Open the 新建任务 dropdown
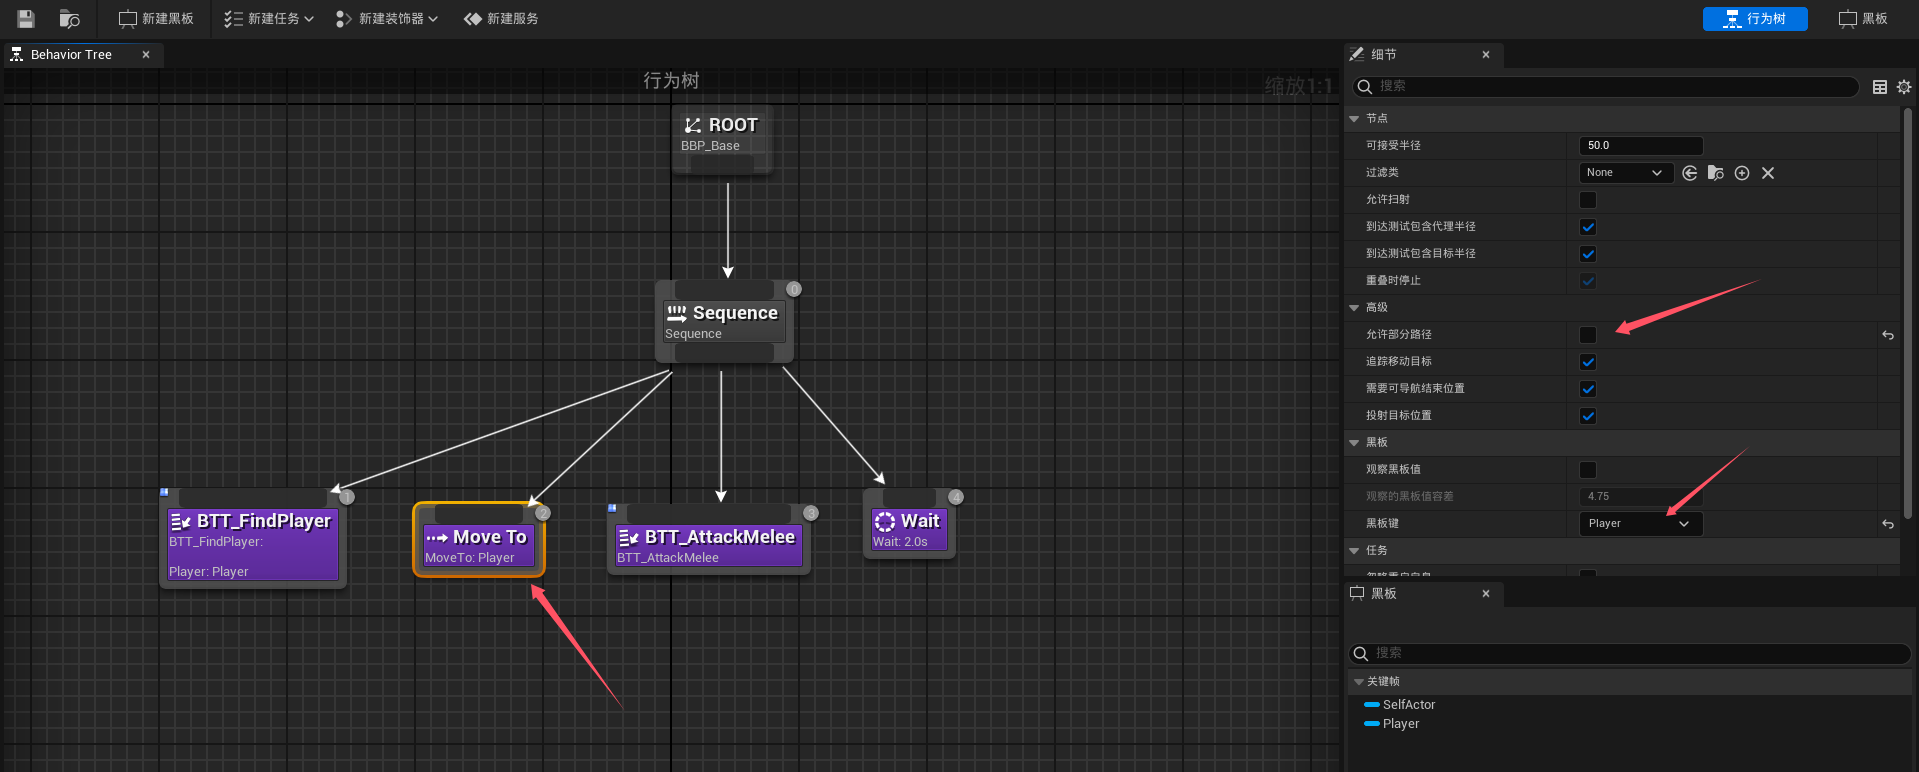1919x772 pixels. click(269, 19)
